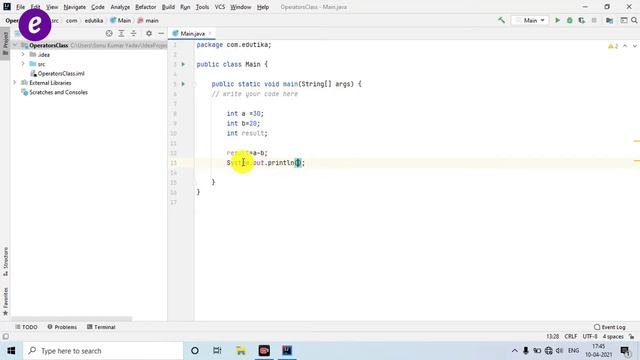Open the Navigate menu
The width and height of the screenshot is (640, 360).
point(75,7)
